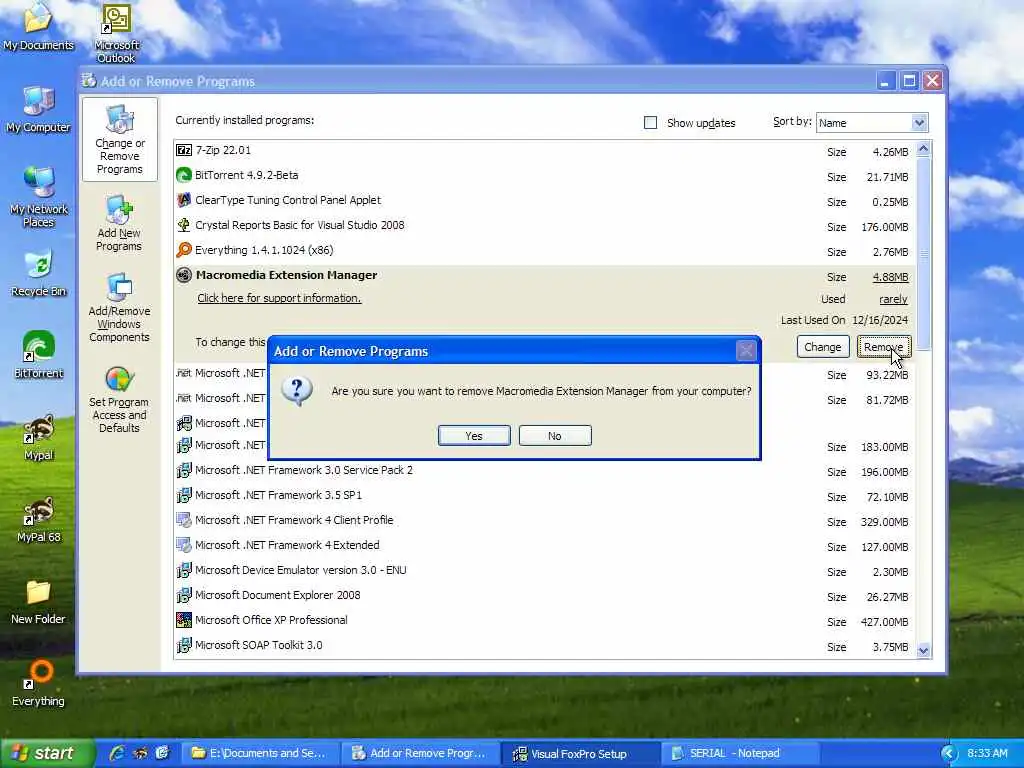
Task: Click the 8:33 AM system clock
Action: click(987, 753)
